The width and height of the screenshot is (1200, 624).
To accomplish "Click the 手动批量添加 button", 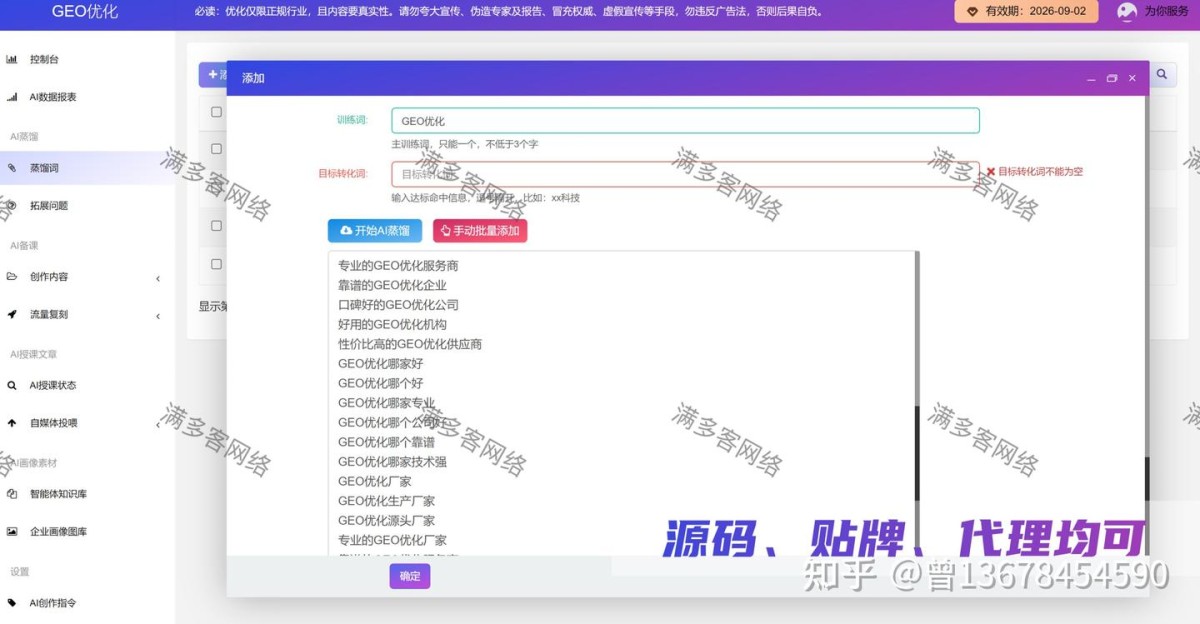I will point(480,231).
